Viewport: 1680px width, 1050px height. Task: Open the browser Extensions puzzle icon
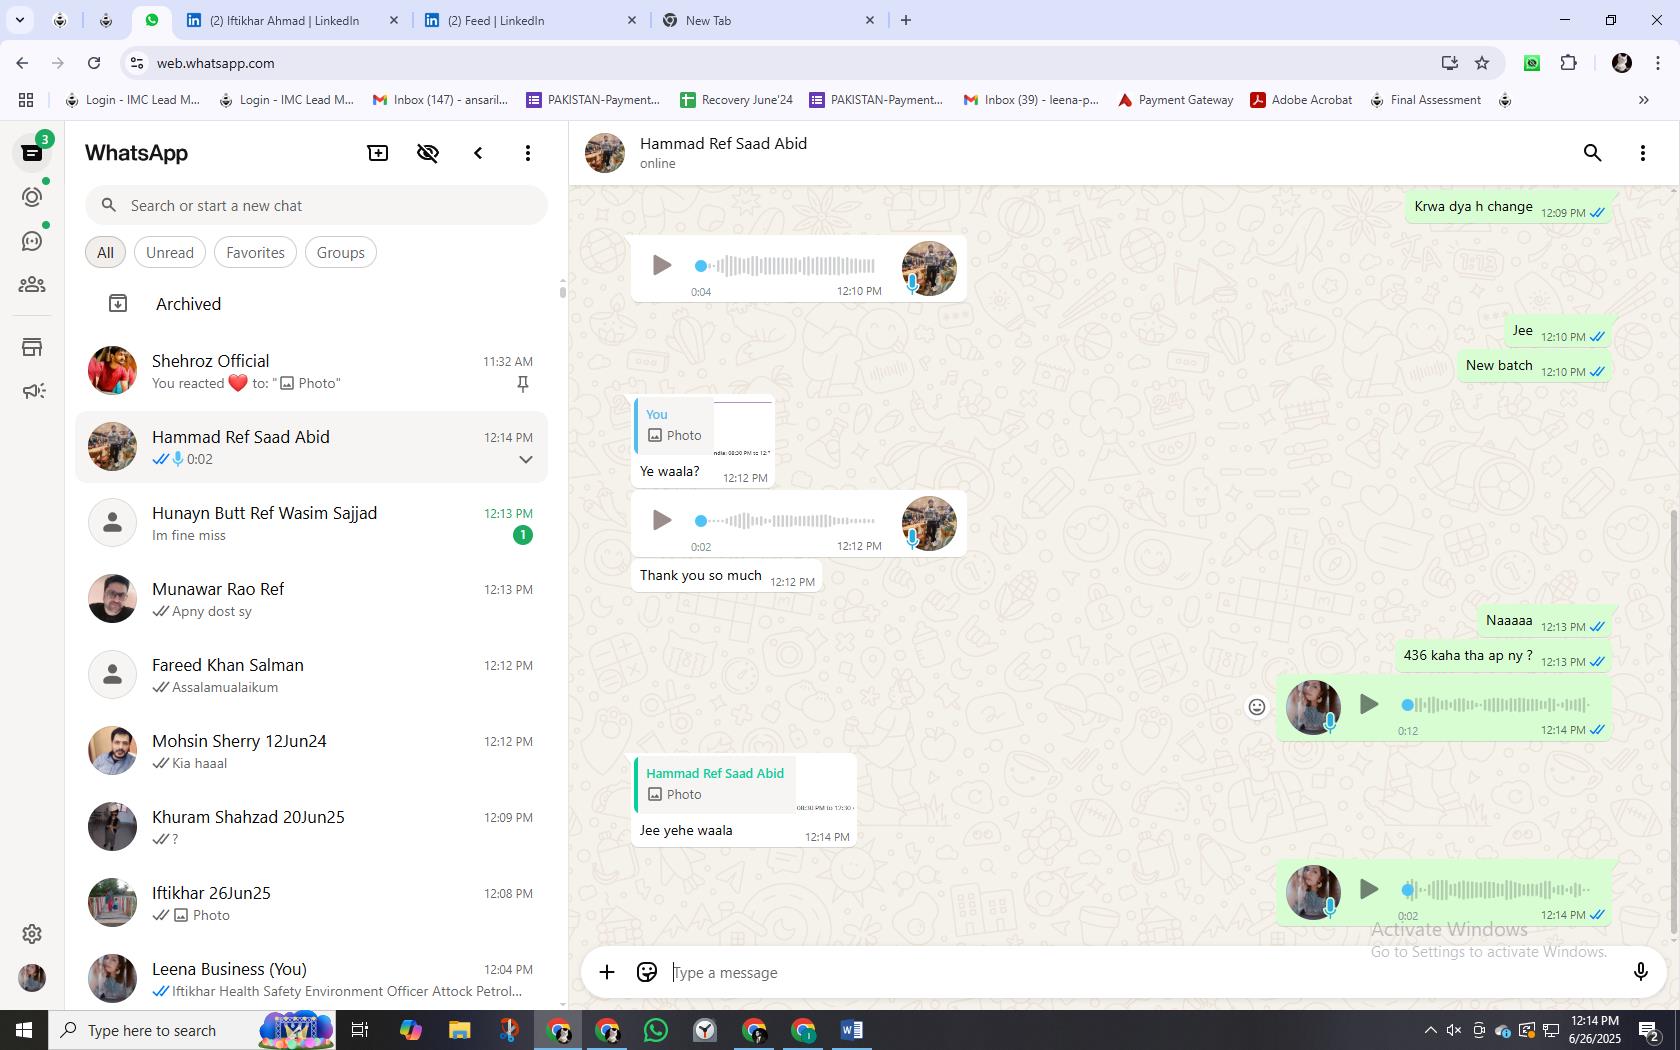click(x=1568, y=63)
